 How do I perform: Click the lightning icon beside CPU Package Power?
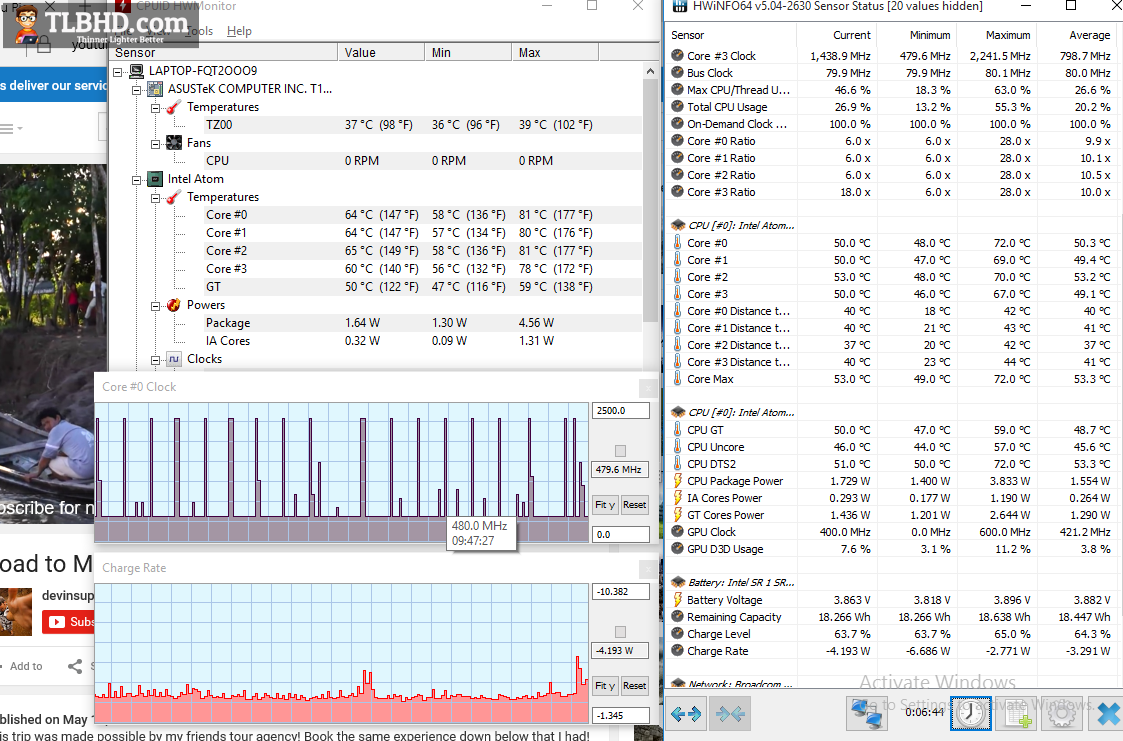(x=678, y=480)
